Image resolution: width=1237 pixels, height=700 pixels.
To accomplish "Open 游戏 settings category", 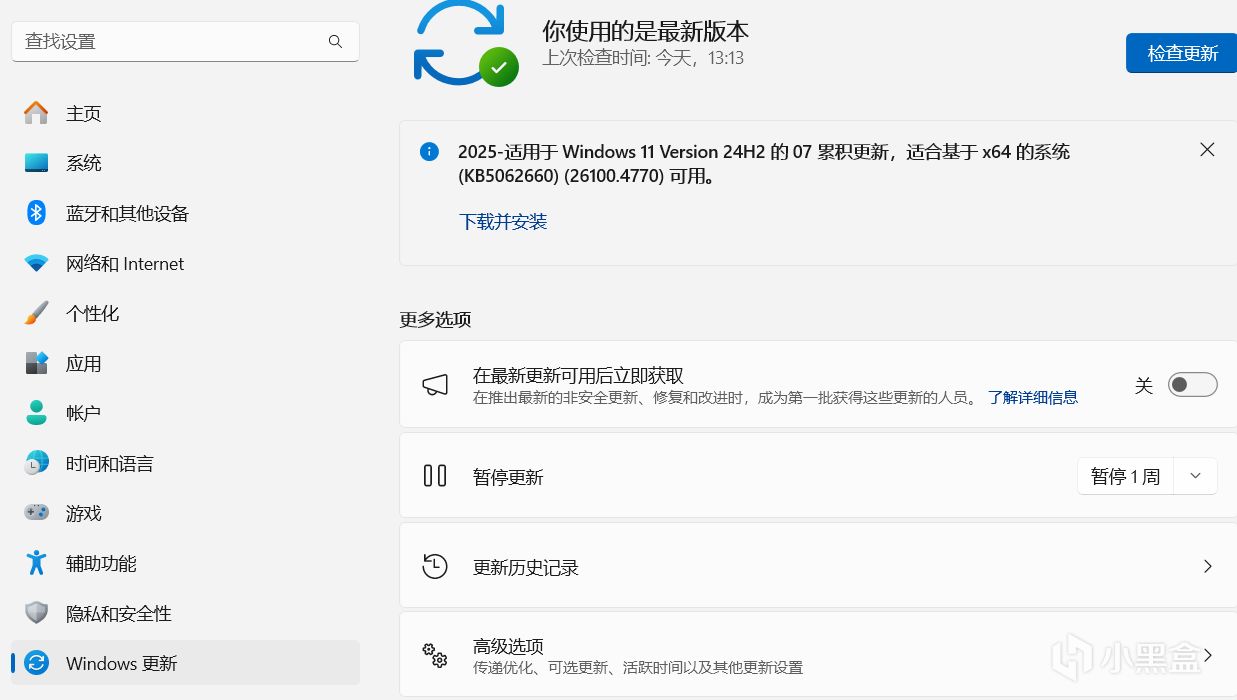I will 185,513.
